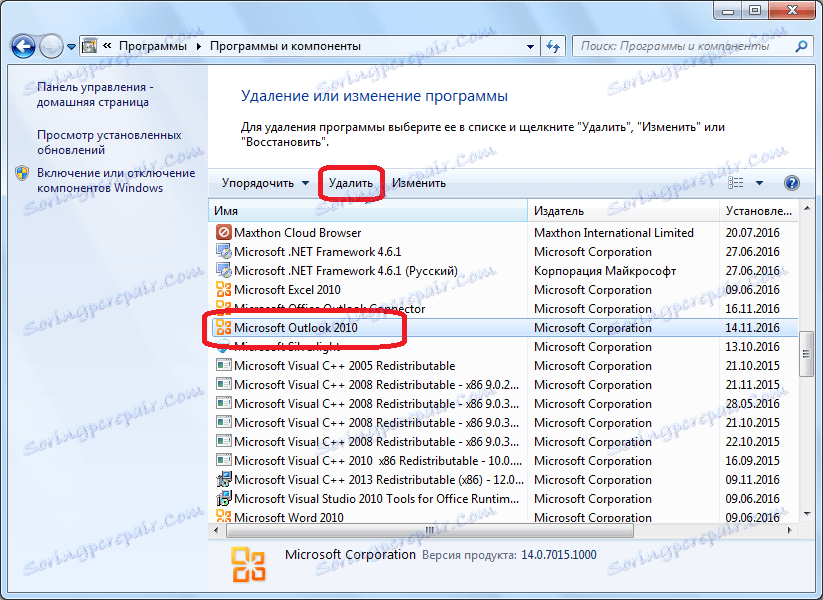This screenshot has width=823, height=600.
Task: Select Microsoft .NET Framework 4.6.1 name
Action: (x=318, y=251)
